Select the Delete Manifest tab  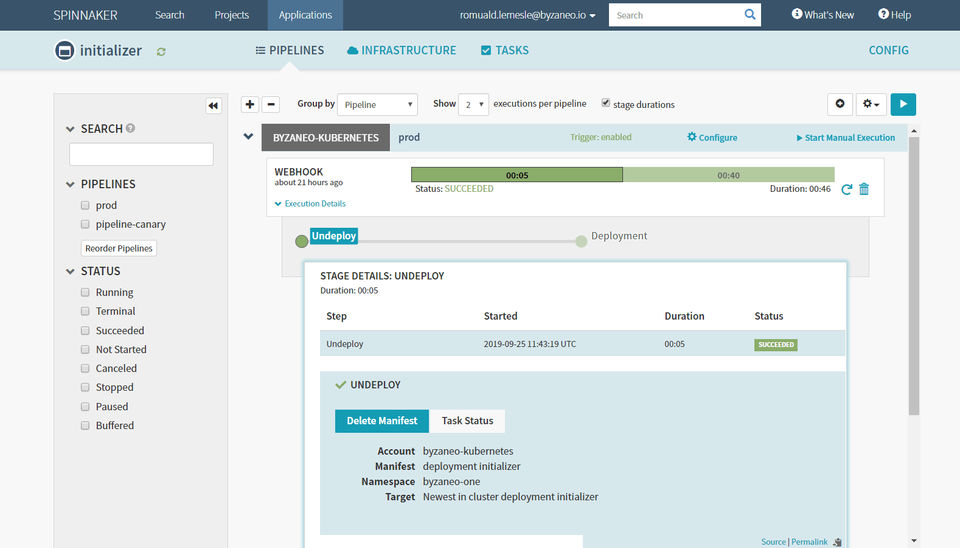coord(382,421)
